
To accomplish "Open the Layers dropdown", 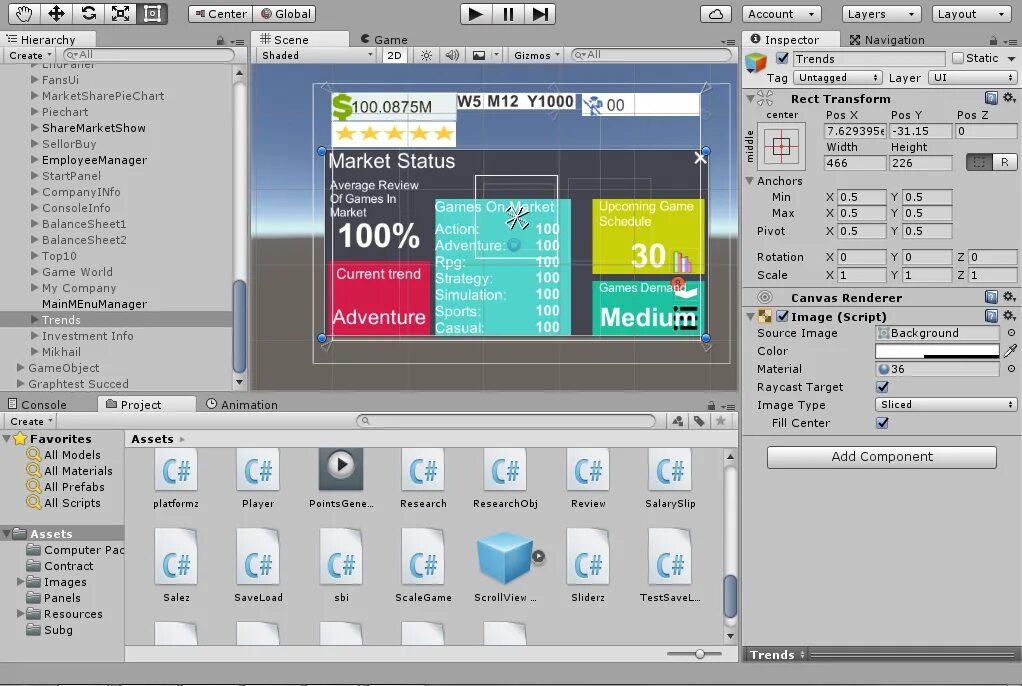I will (881, 14).
